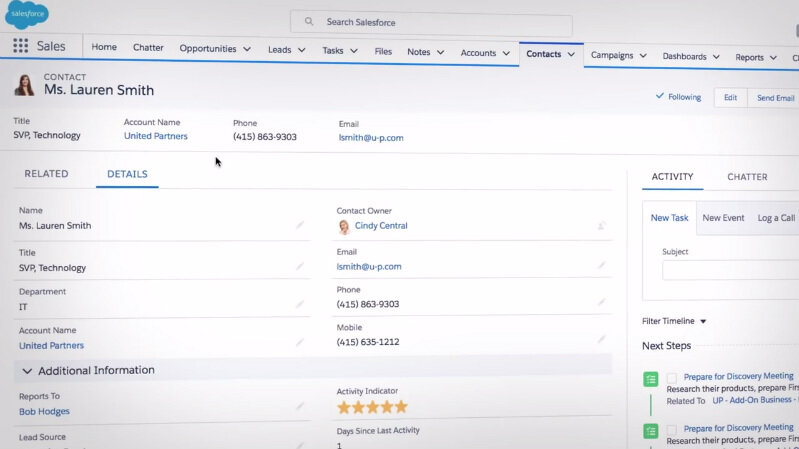799x449 pixels.
Task: Click the change owner icon beside Cindy Central
Action: point(601,226)
